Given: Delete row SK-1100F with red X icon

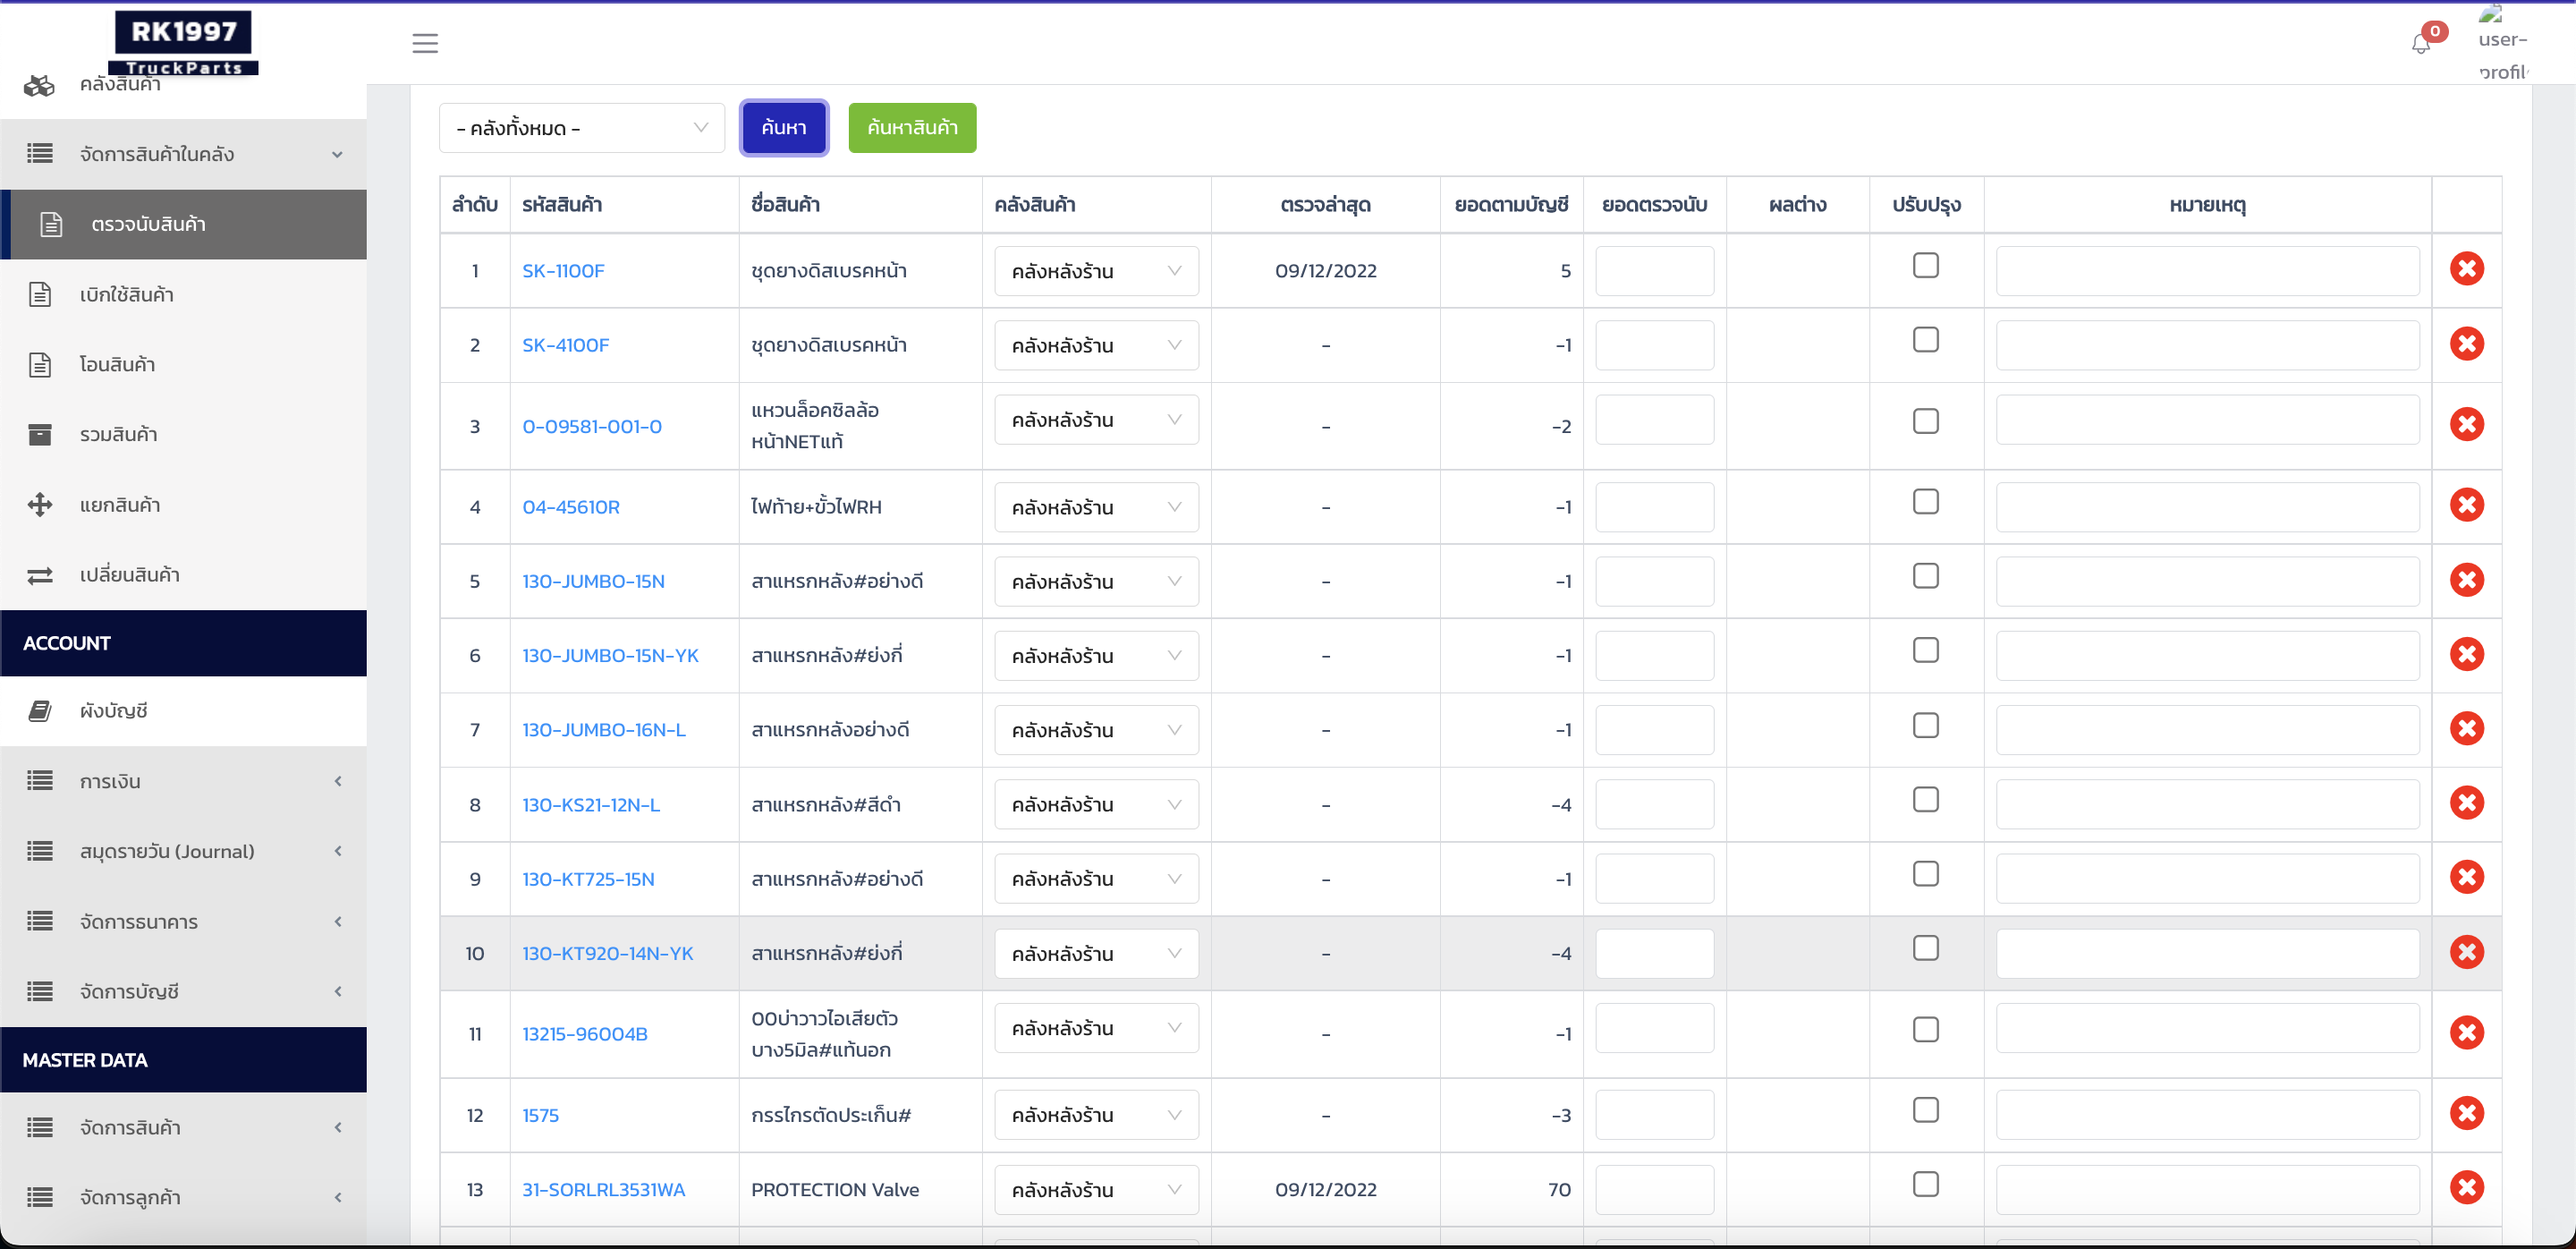Looking at the screenshot, I should coord(2466,269).
